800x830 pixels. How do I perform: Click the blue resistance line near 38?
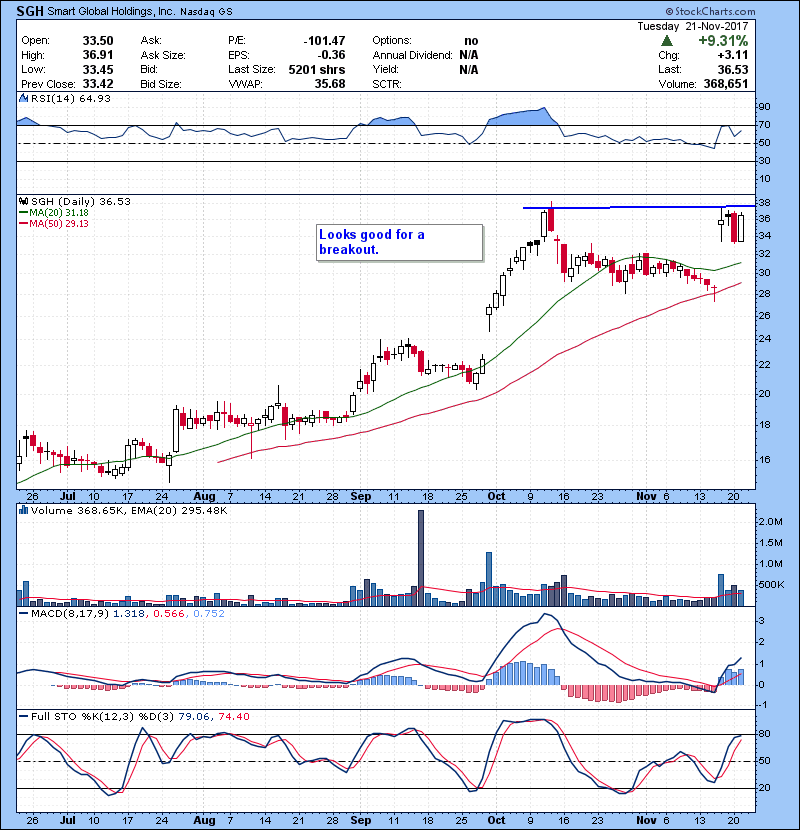(639, 207)
